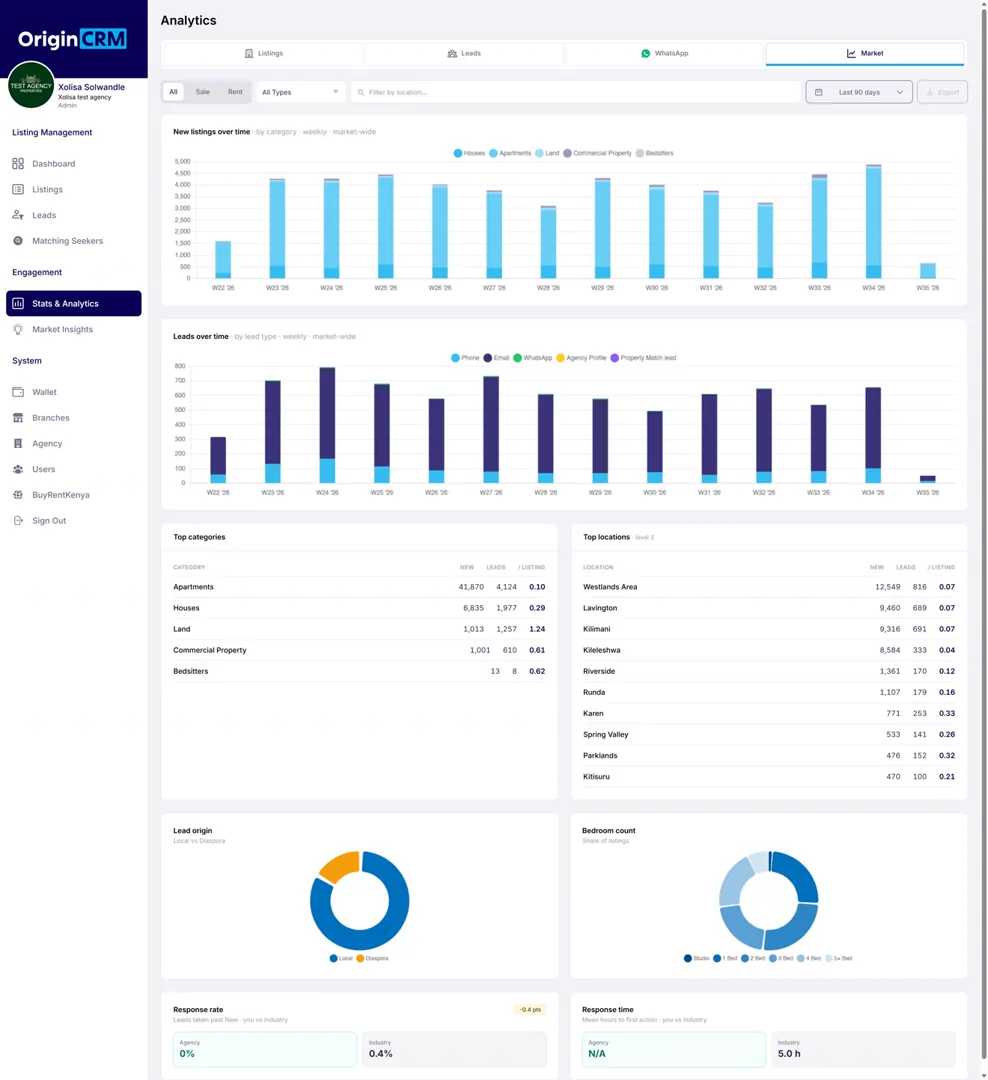The height and width of the screenshot is (1080, 988).
Task: Toggle Local legend in Lead origin
Action: coord(341,959)
